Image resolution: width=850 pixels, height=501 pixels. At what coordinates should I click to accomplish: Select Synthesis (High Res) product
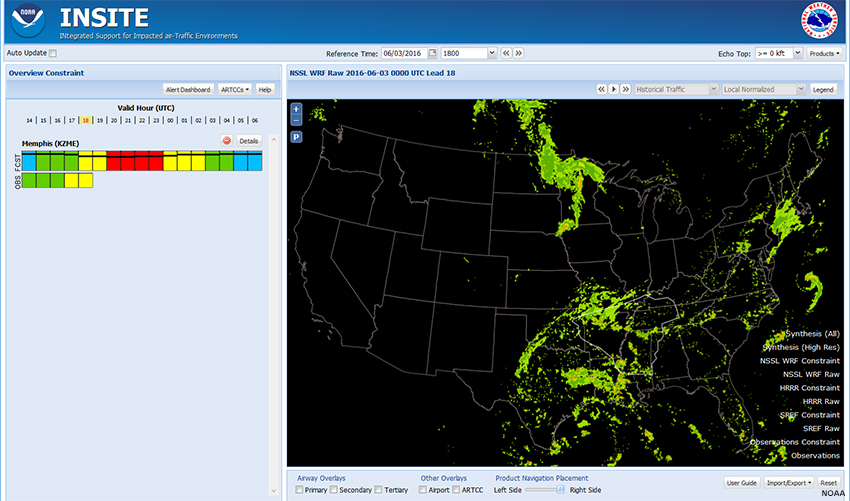(801, 348)
